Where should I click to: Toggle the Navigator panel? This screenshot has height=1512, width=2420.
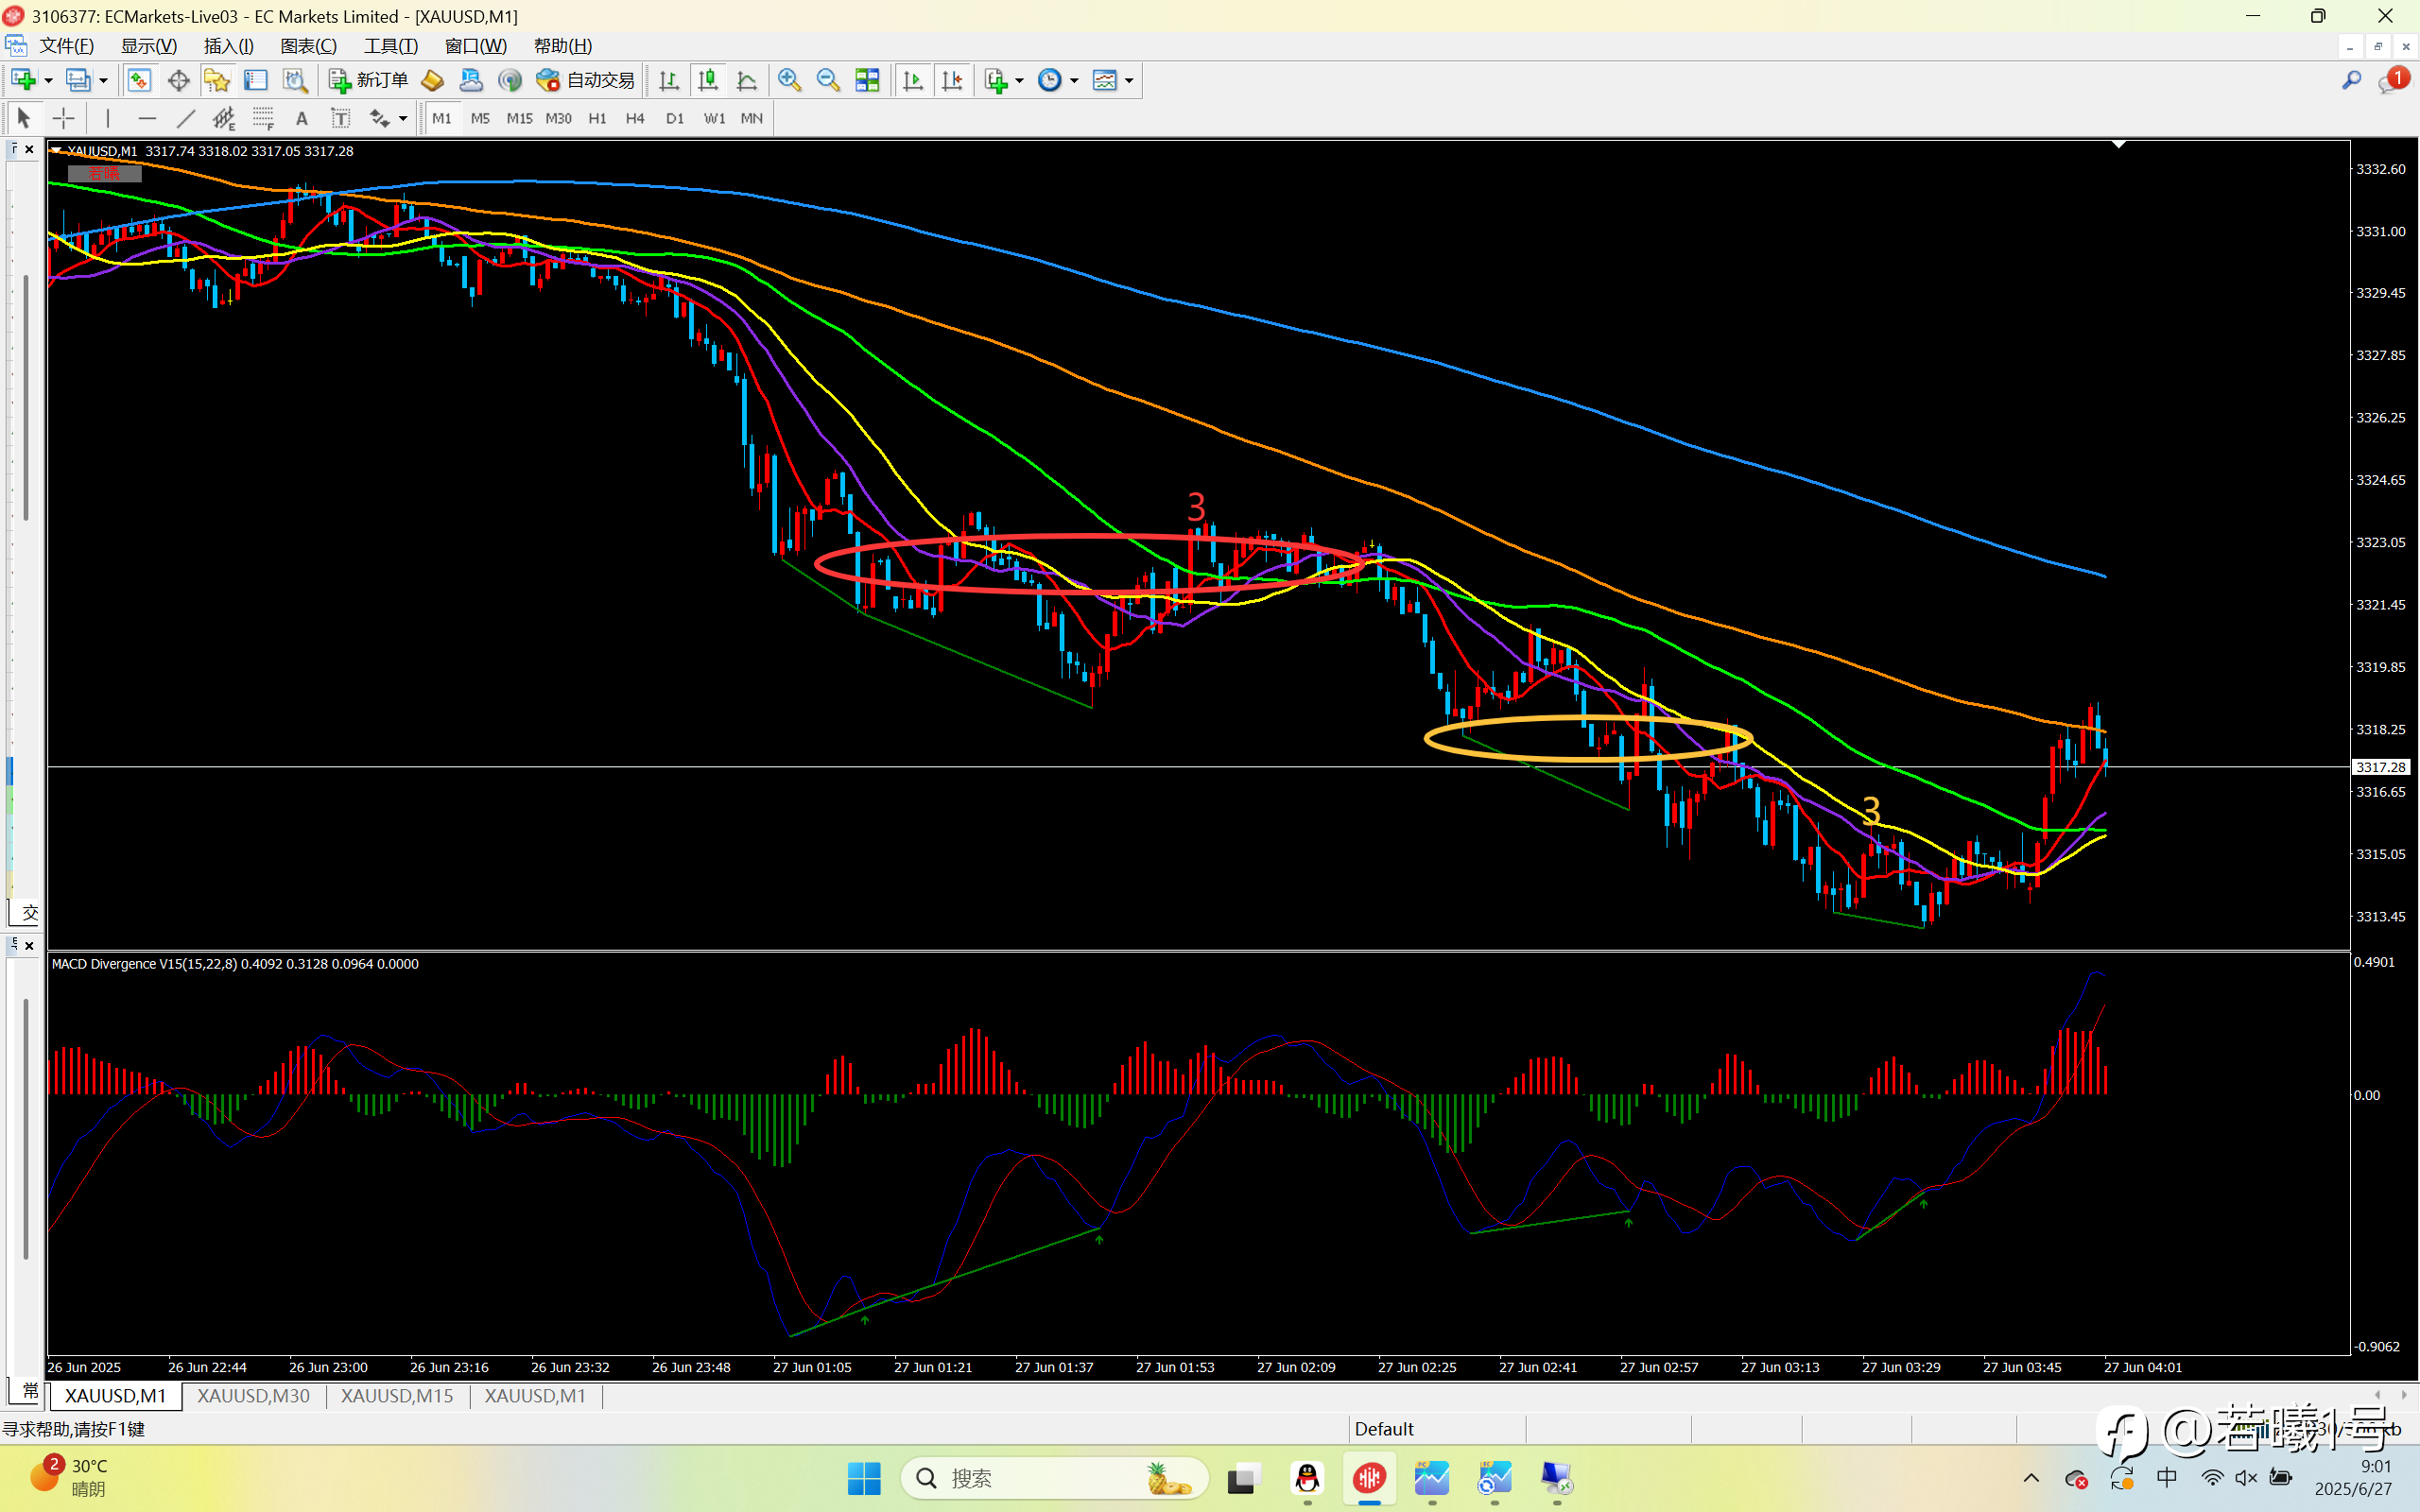[216, 80]
